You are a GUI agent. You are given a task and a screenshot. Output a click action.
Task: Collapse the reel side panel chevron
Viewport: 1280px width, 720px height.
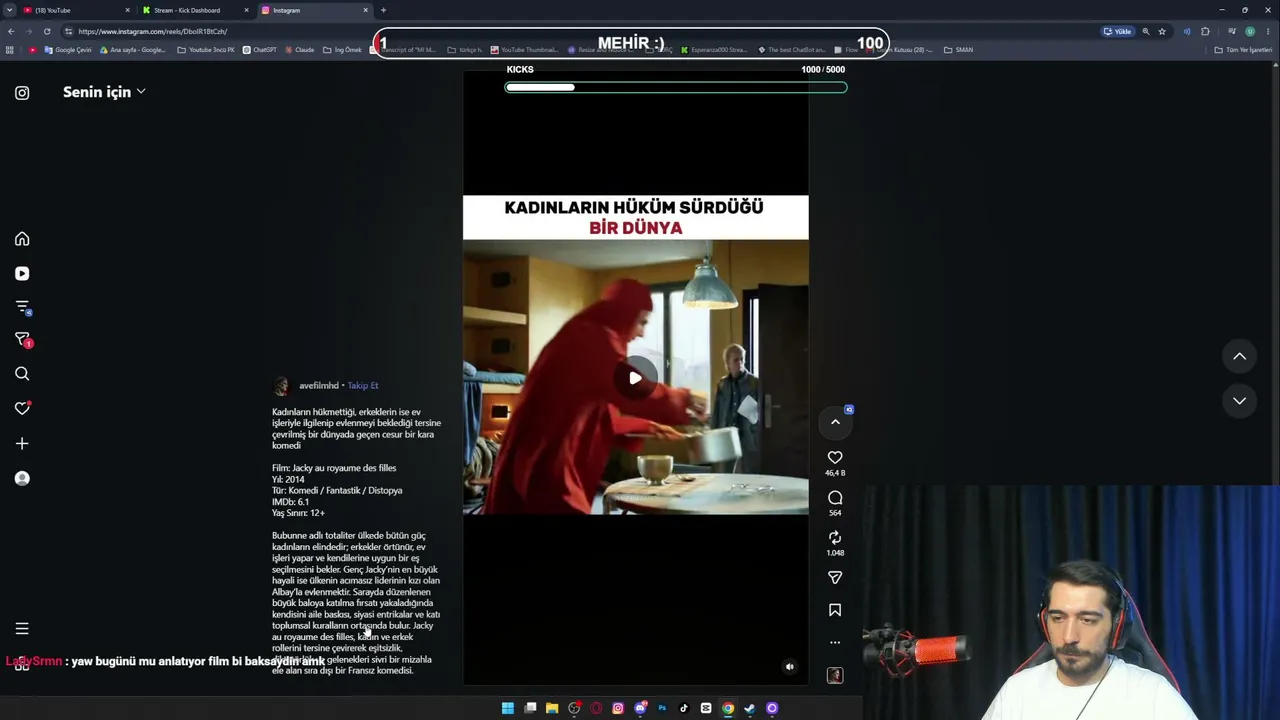(835, 422)
